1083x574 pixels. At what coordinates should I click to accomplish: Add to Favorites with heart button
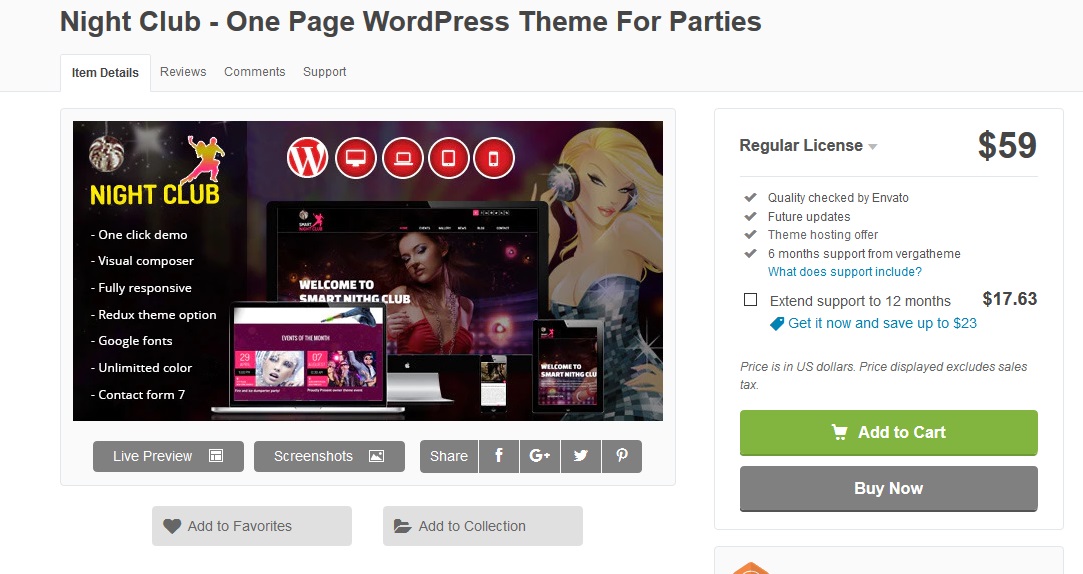click(x=252, y=526)
